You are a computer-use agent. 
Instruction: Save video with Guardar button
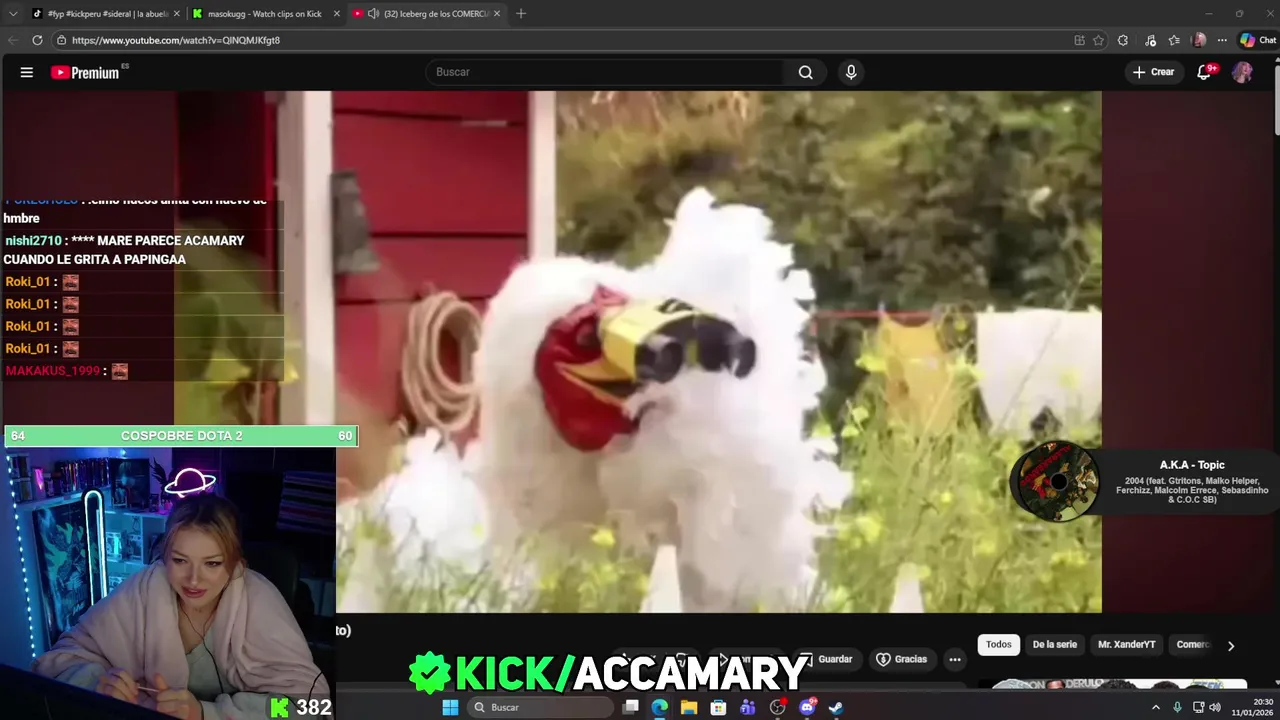pyautogui.click(x=828, y=659)
